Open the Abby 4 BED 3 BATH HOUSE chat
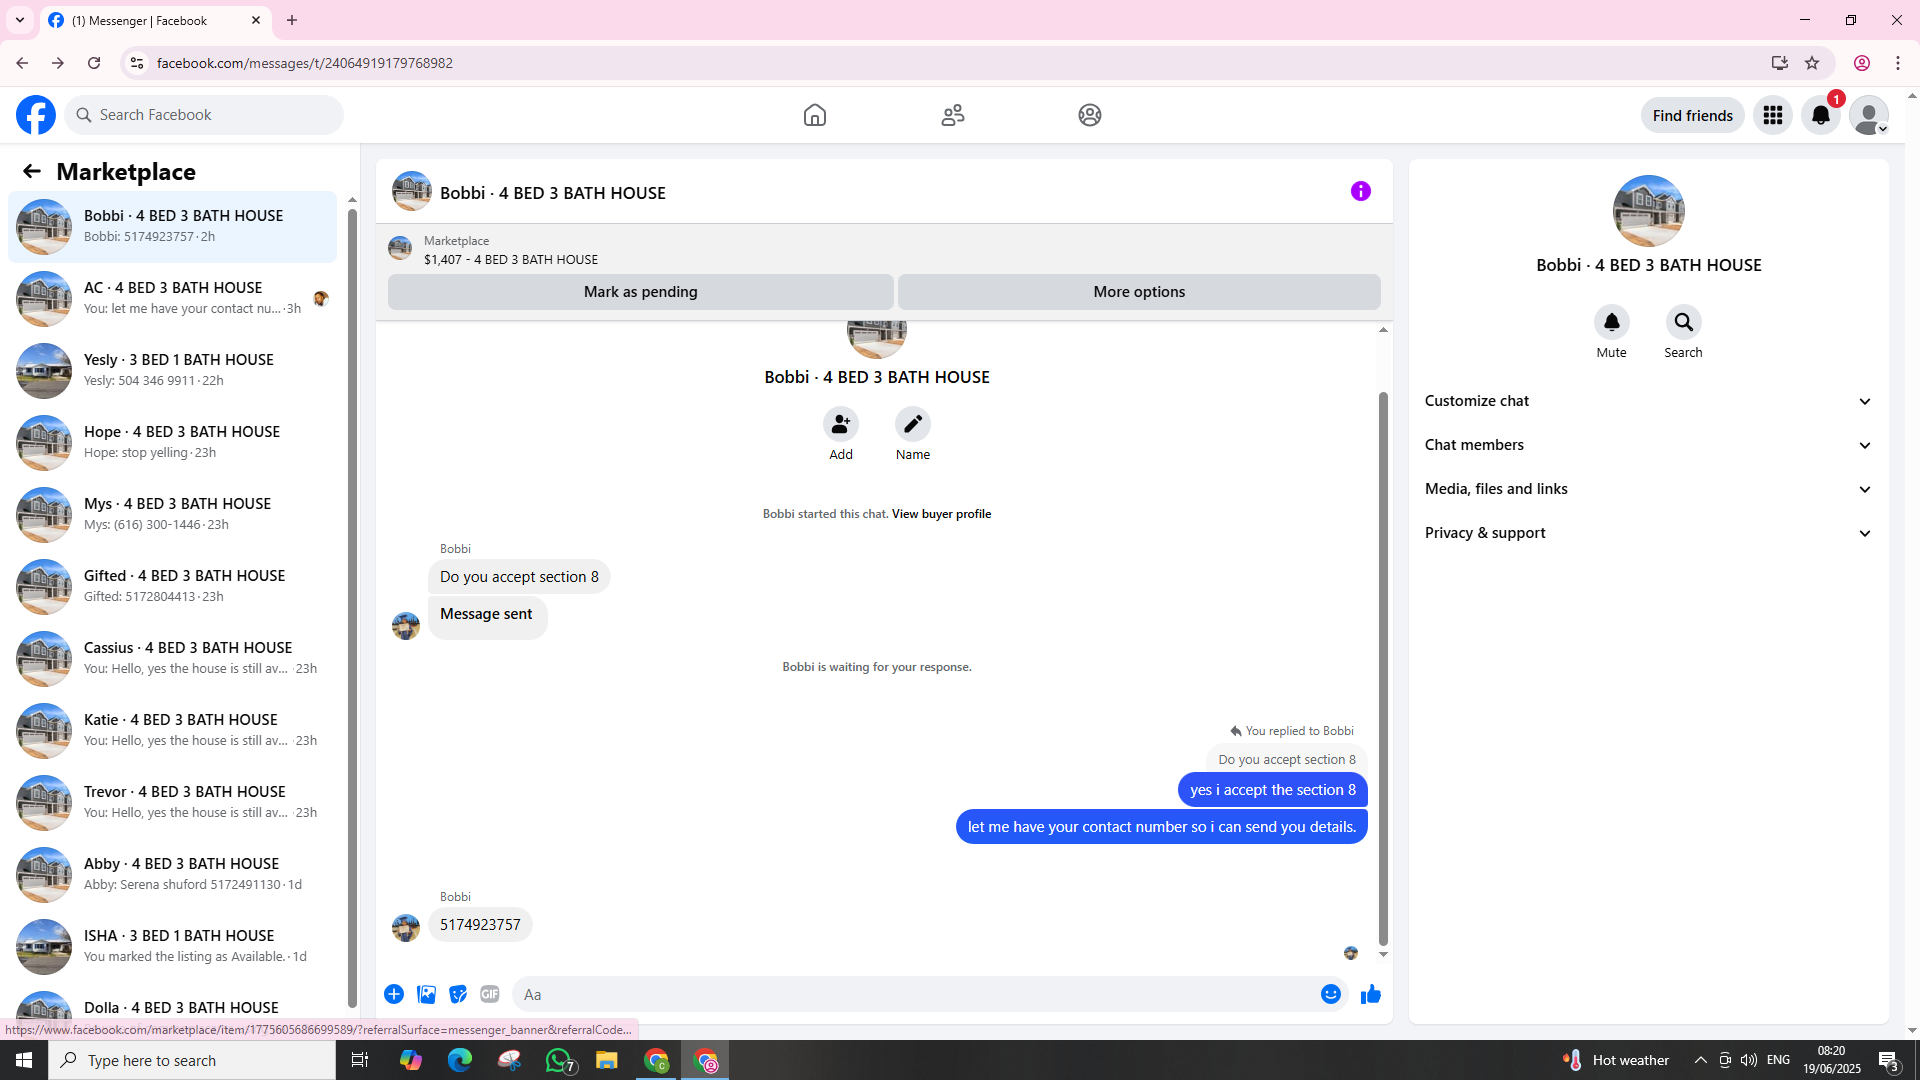1920x1080 pixels. point(172,874)
